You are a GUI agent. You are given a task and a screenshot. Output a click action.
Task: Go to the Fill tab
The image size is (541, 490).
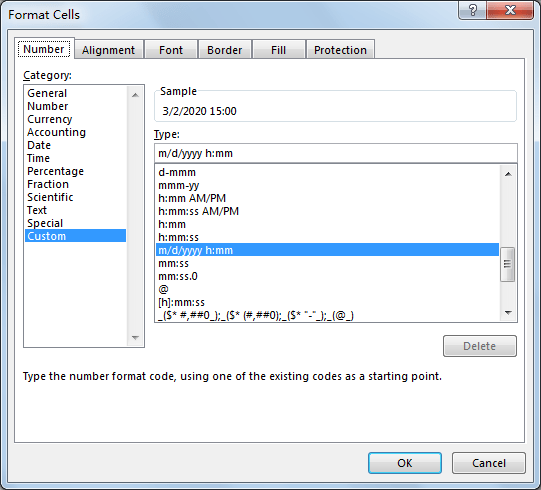278,50
